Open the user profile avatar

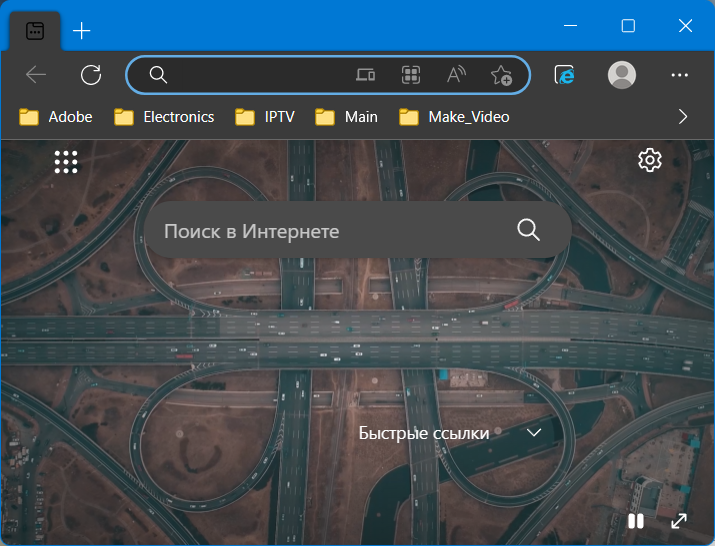(x=622, y=75)
